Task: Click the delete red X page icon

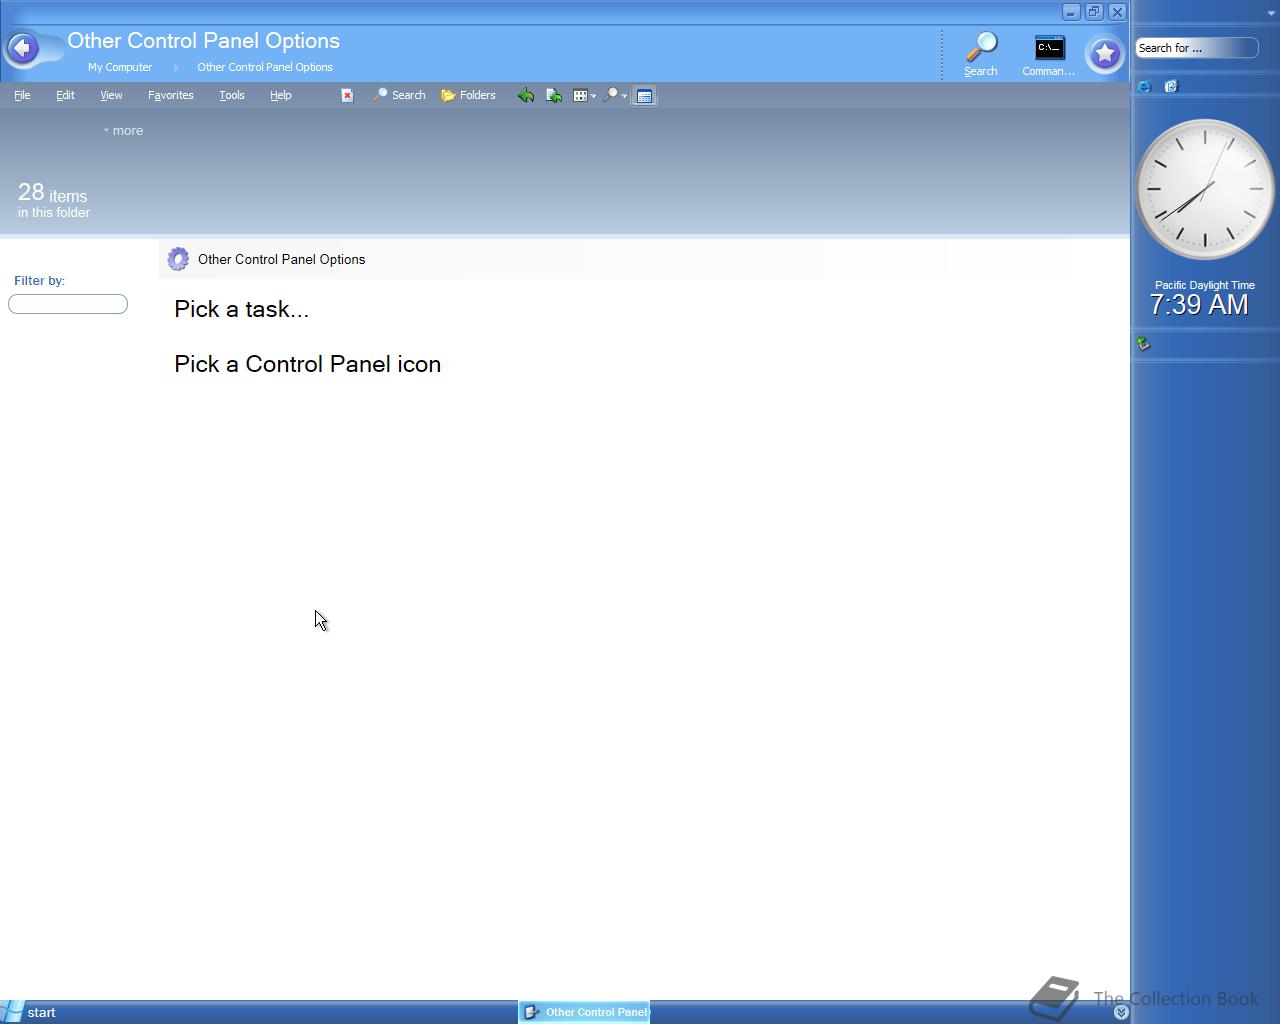Action: pos(347,95)
